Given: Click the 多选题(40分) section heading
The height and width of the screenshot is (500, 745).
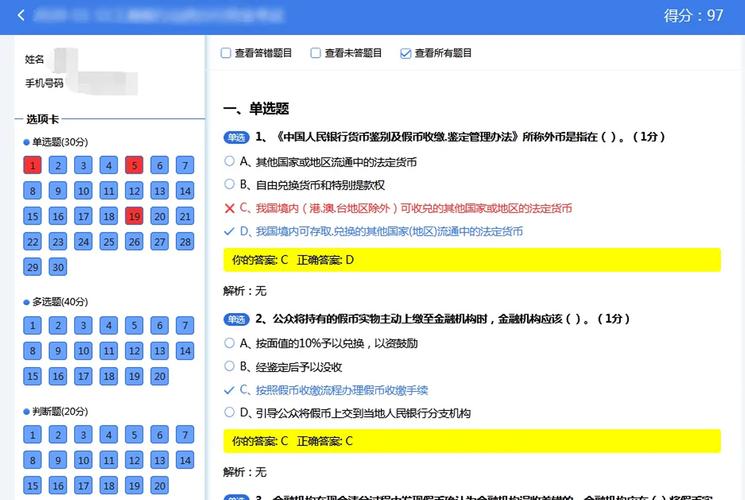Looking at the screenshot, I should (60, 301).
